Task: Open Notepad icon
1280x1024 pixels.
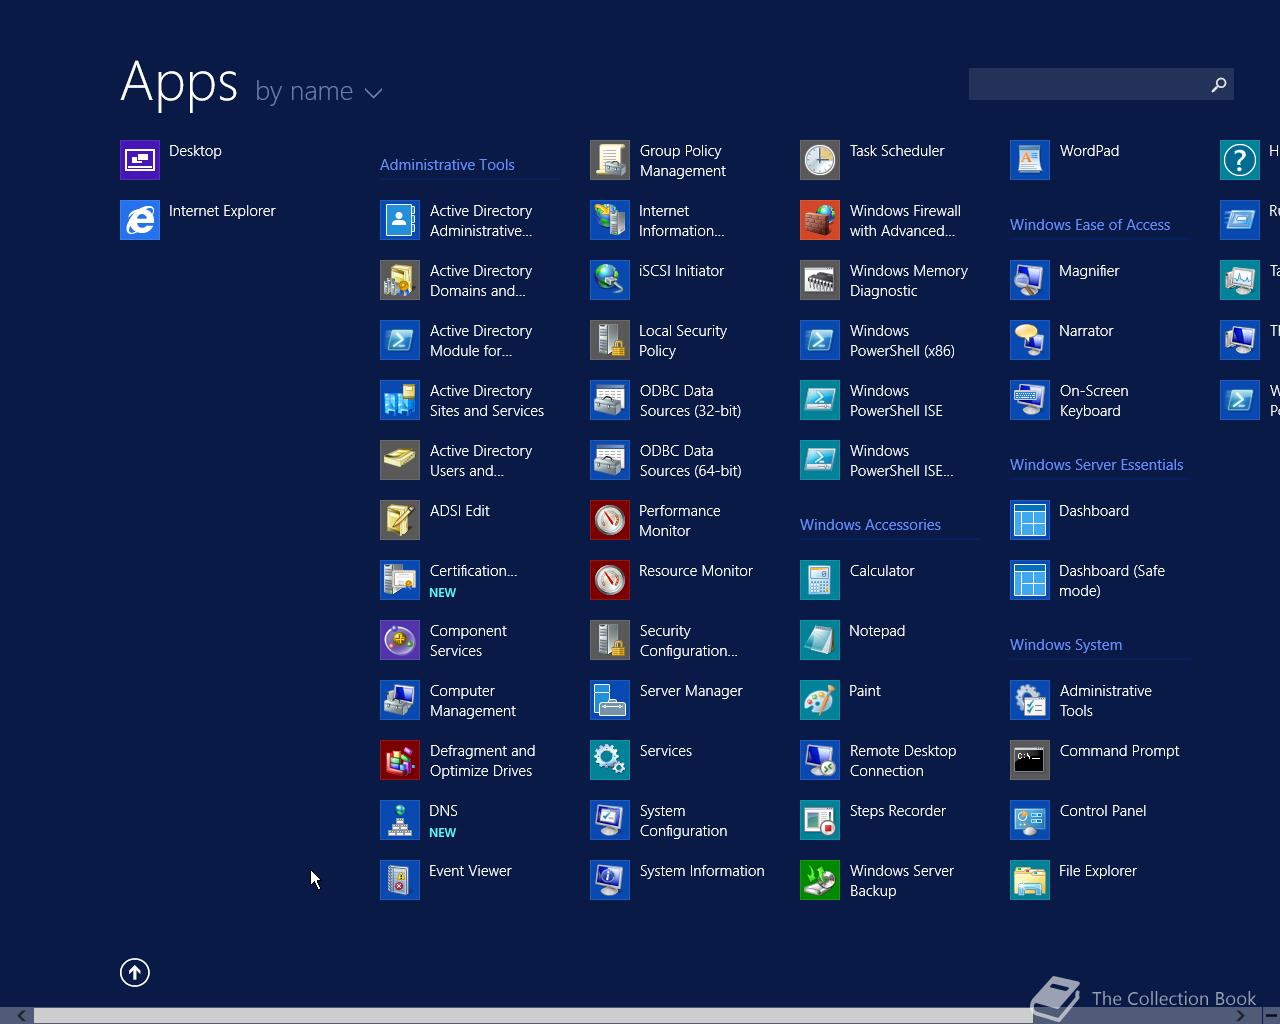Action: click(x=820, y=640)
